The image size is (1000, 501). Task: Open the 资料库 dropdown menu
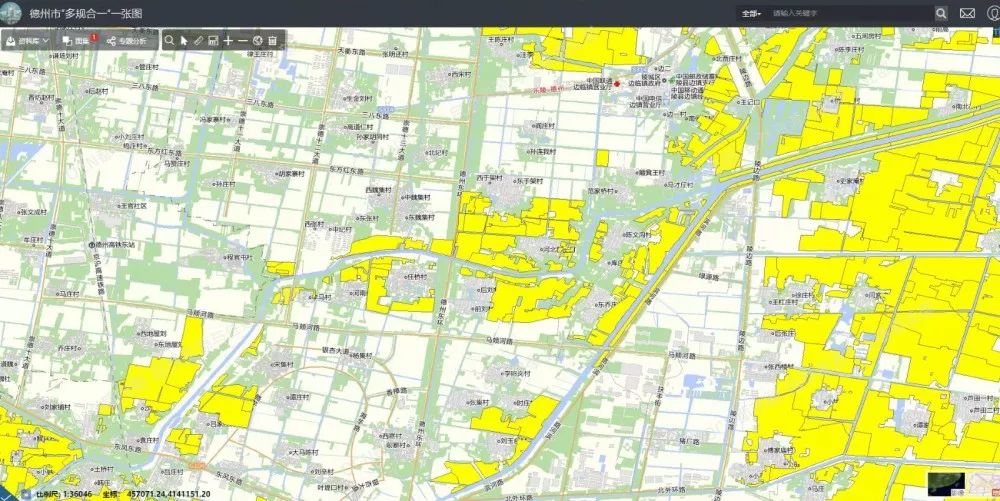click(x=27, y=41)
